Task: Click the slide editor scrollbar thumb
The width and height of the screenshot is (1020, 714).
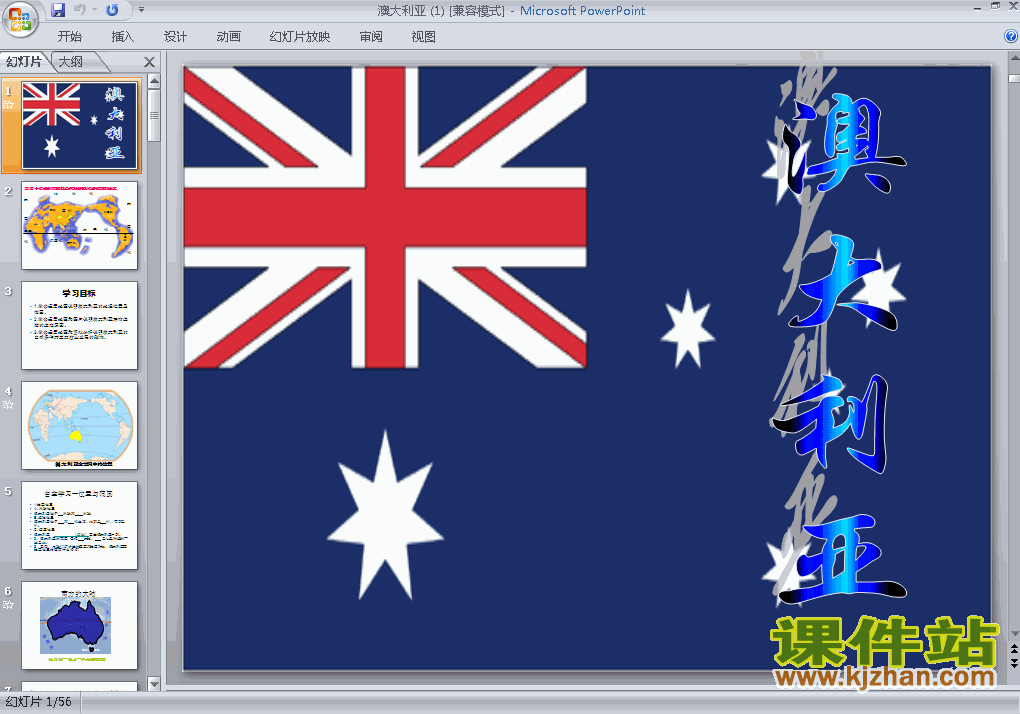Action: coord(1014,79)
